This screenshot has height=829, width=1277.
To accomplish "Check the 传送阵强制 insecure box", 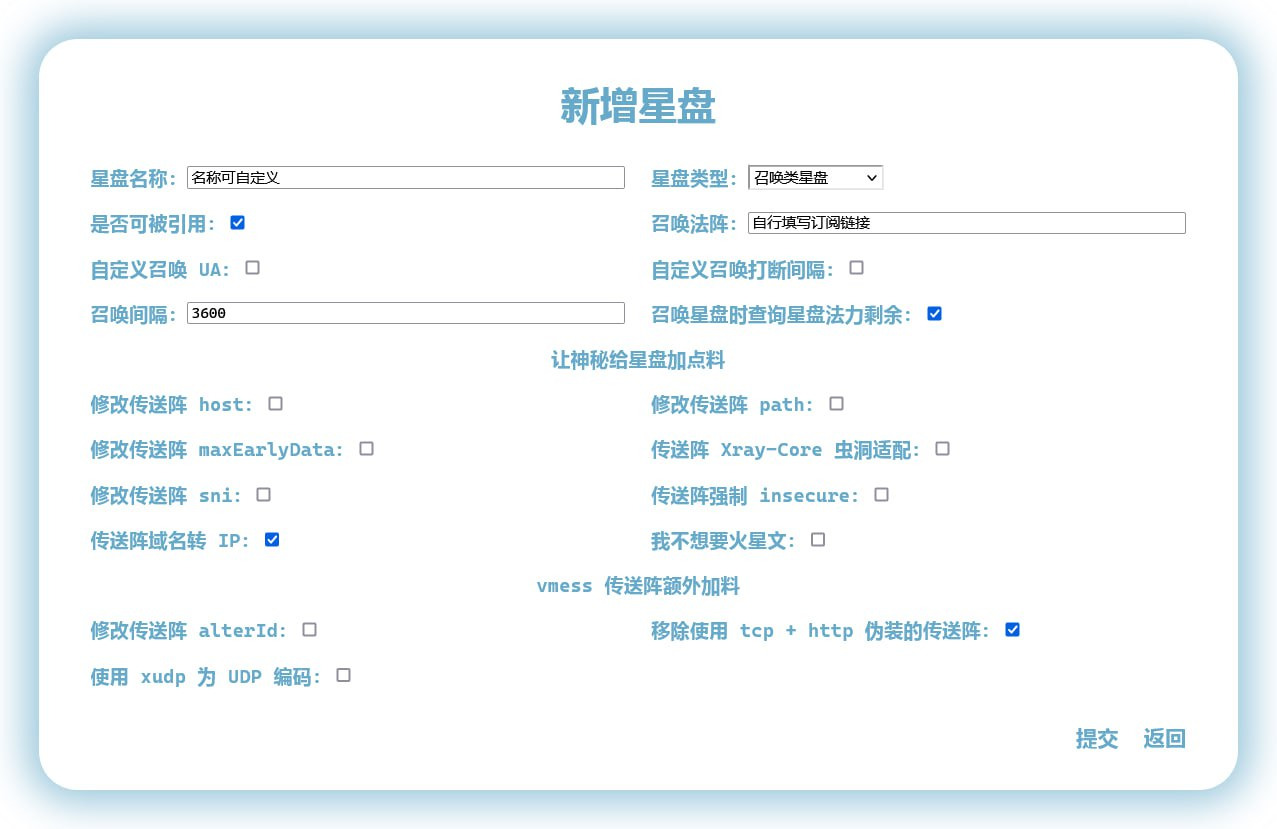I will 881,495.
